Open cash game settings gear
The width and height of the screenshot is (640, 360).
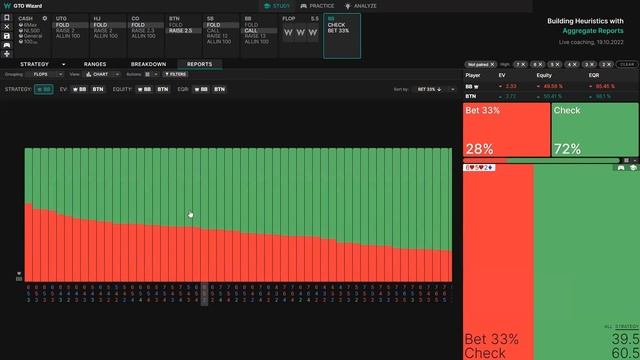point(45,18)
